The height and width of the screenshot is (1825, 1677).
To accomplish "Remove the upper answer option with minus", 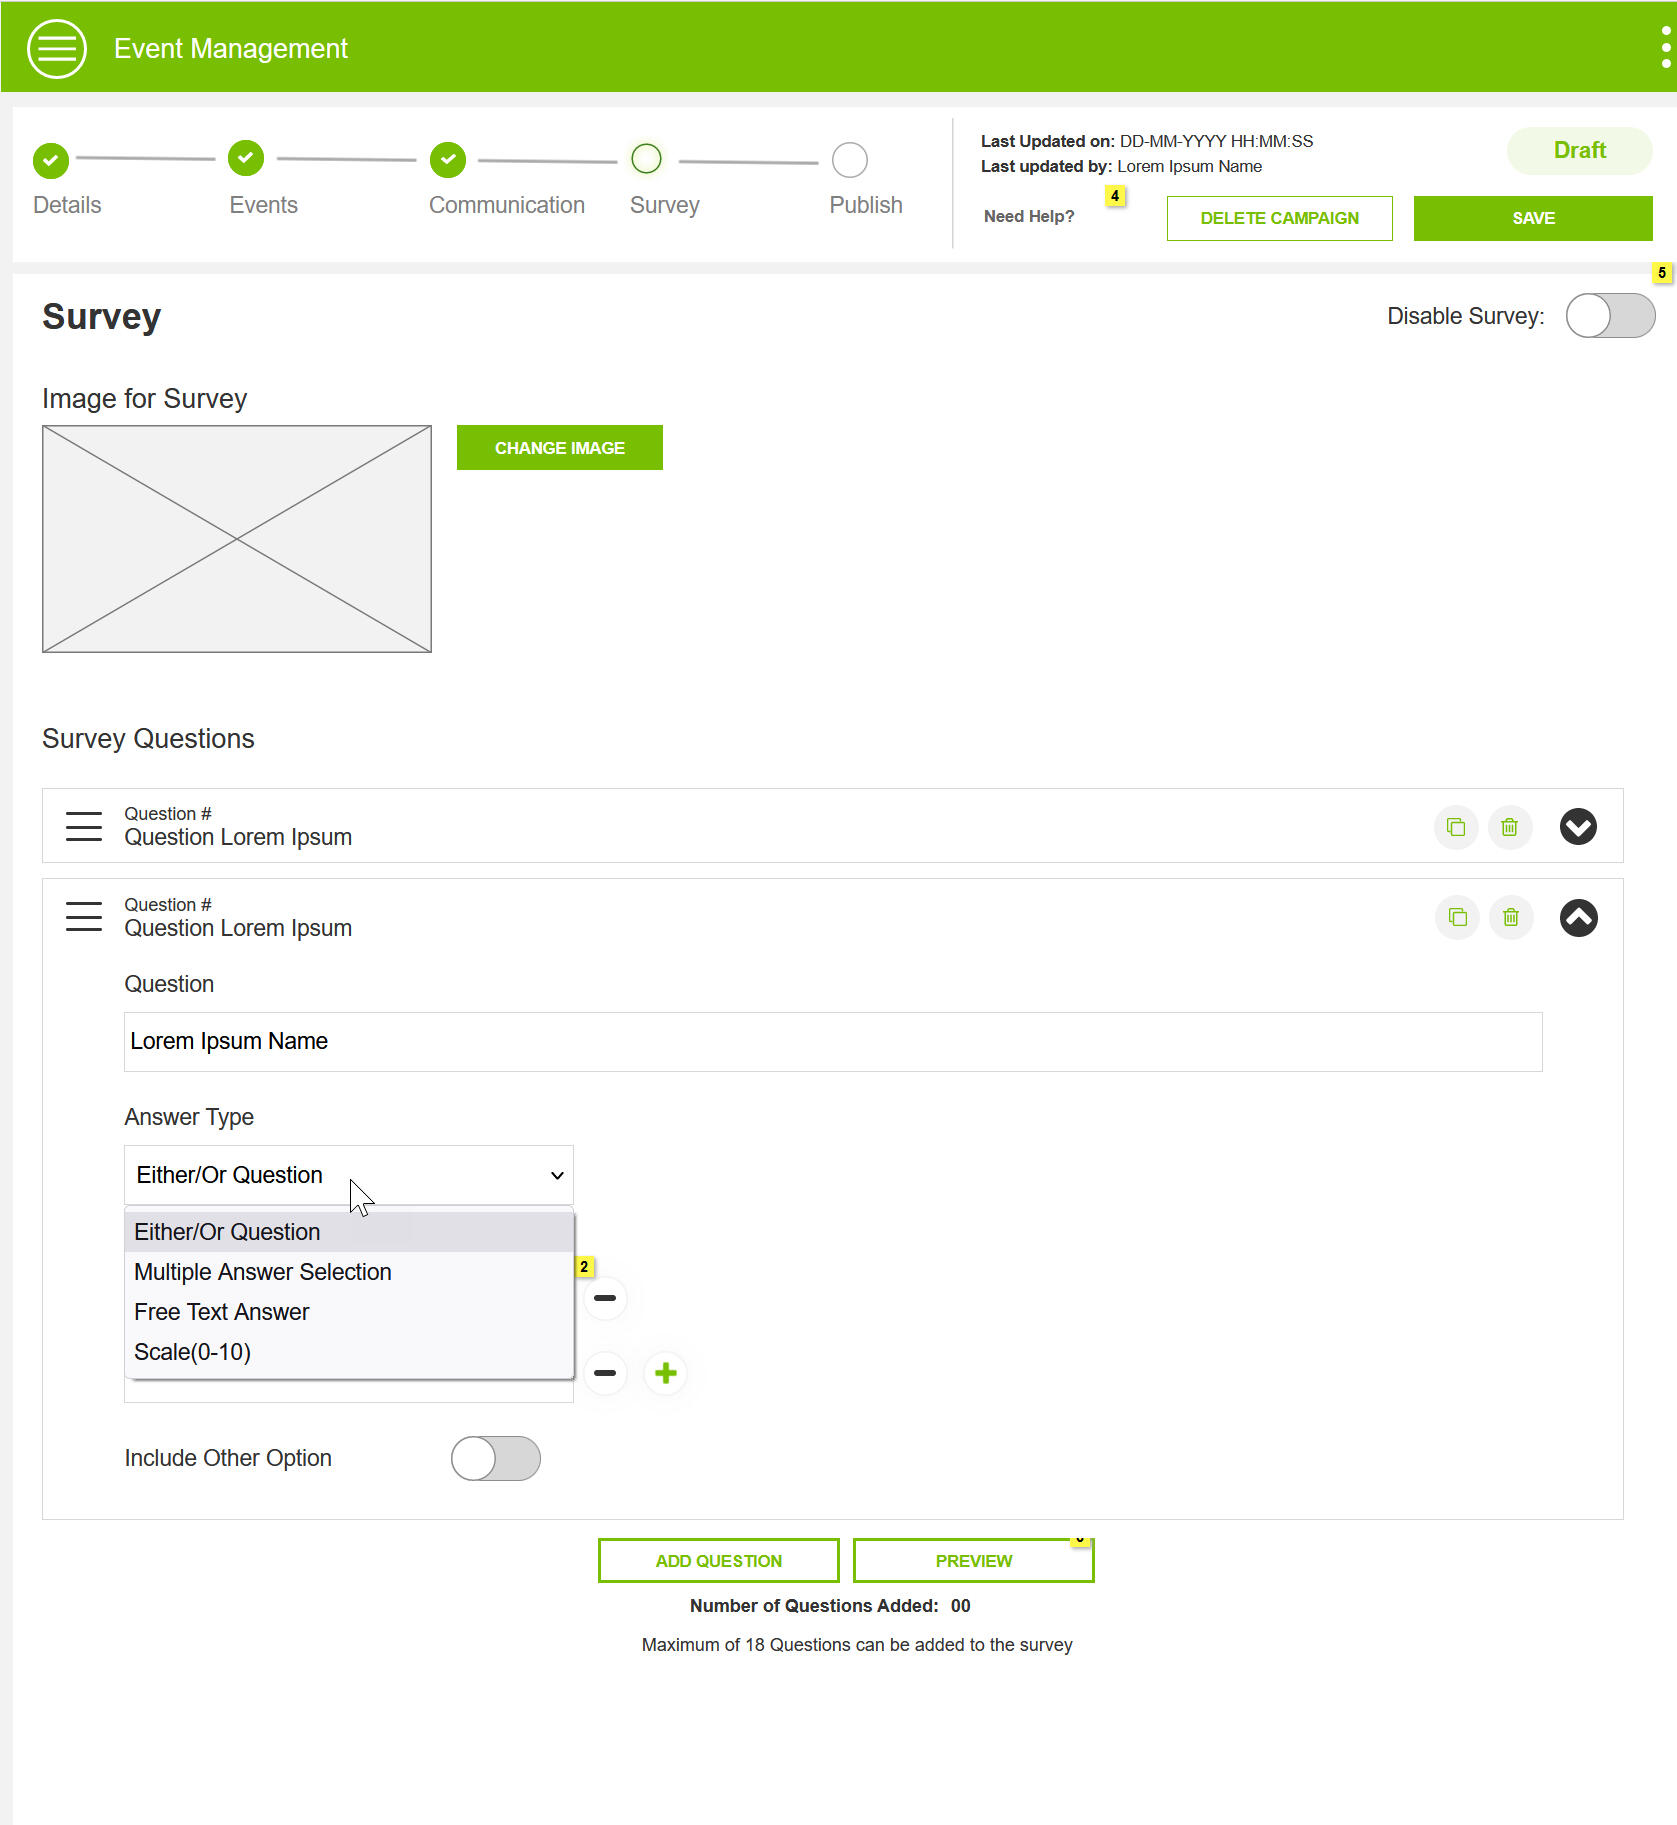I will (605, 1298).
